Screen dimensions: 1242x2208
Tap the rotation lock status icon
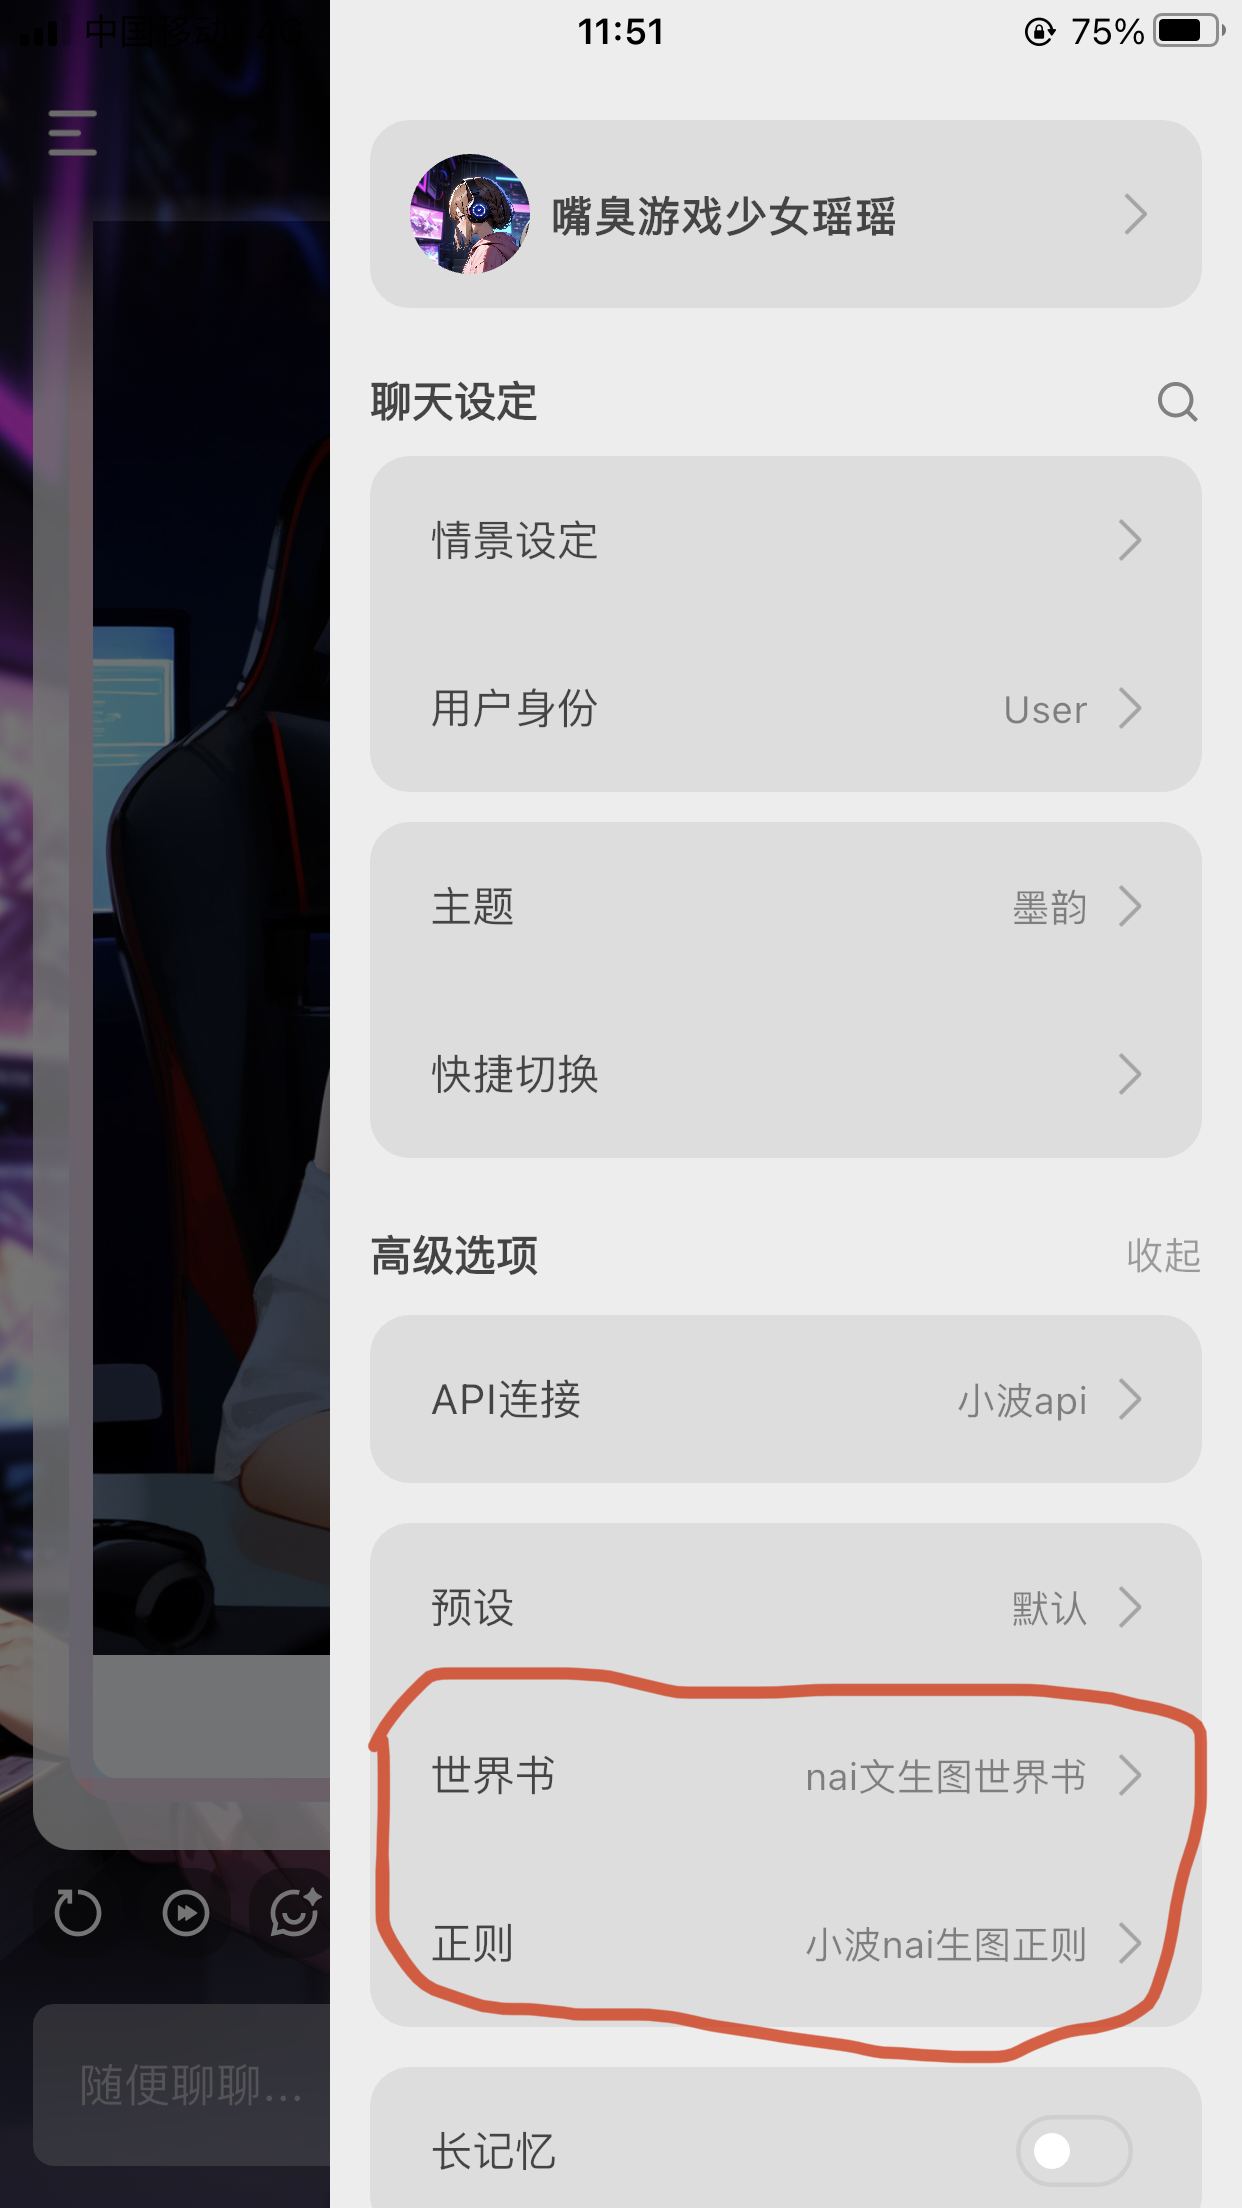point(1040,32)
